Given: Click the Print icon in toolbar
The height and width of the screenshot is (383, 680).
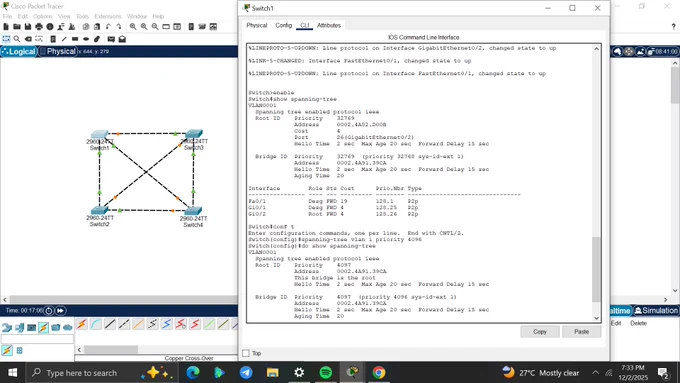Looking at the screenshot, I should coord(39,27).
